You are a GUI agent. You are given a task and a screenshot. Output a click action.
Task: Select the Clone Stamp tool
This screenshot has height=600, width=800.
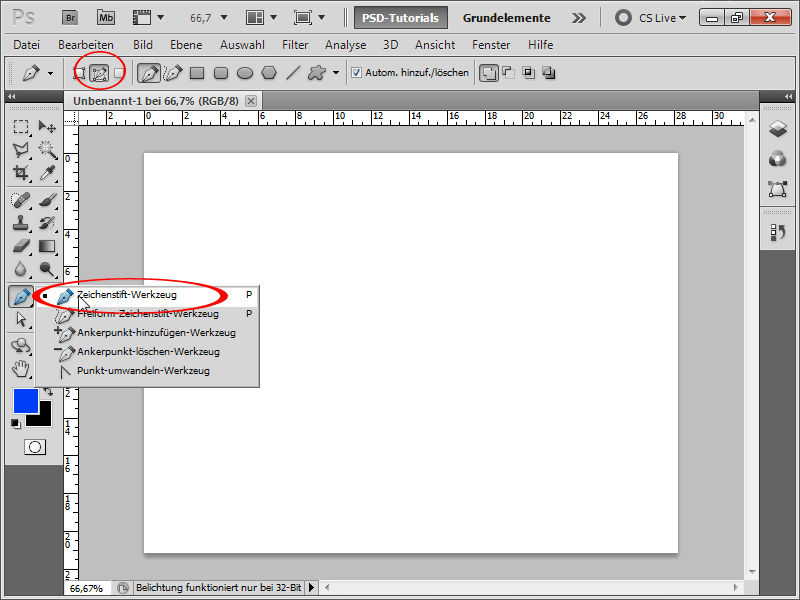click(x=21, y=223)
